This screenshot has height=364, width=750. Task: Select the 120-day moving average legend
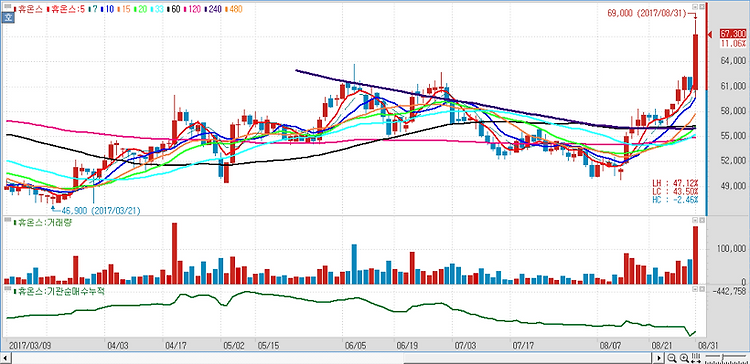[x=193, y=9]
